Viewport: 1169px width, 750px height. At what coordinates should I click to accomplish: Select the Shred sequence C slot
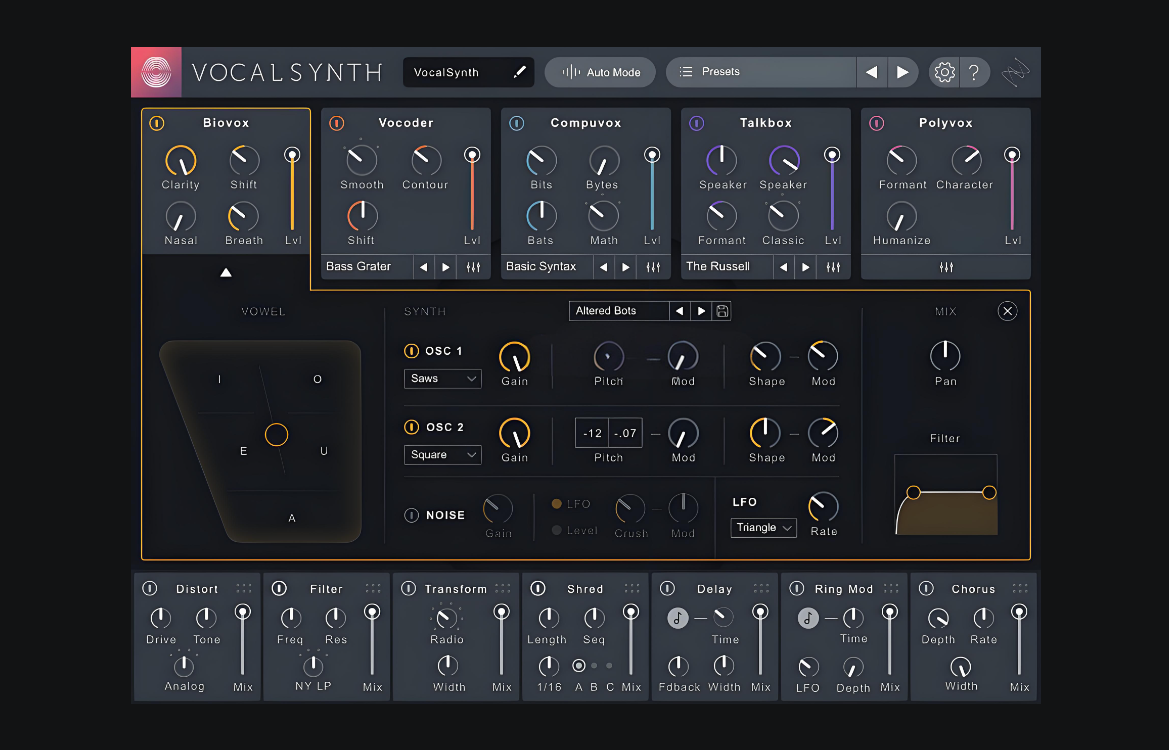coord(609,666)
